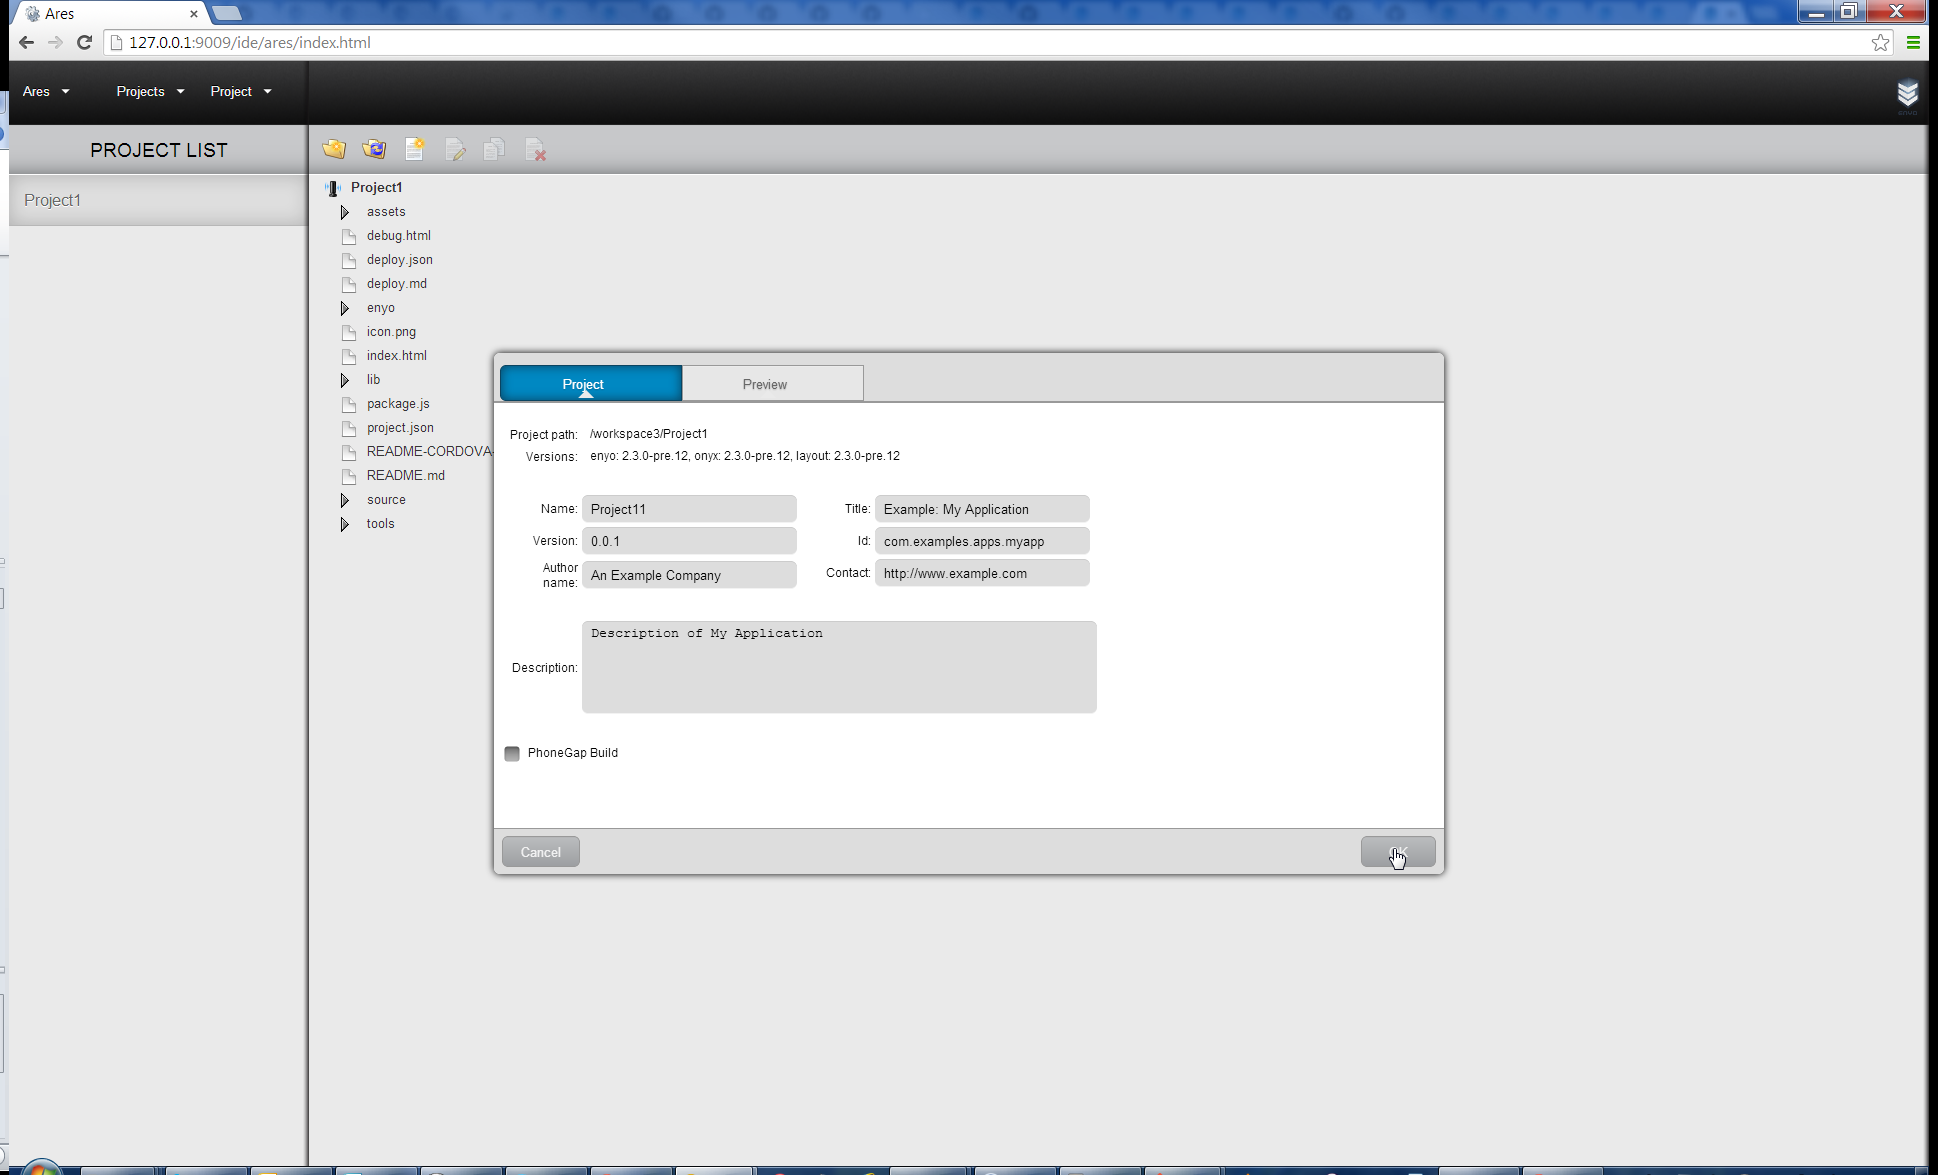Expand the source folder in project tree
1938x1175 pixels.
[x=343, y=500]
